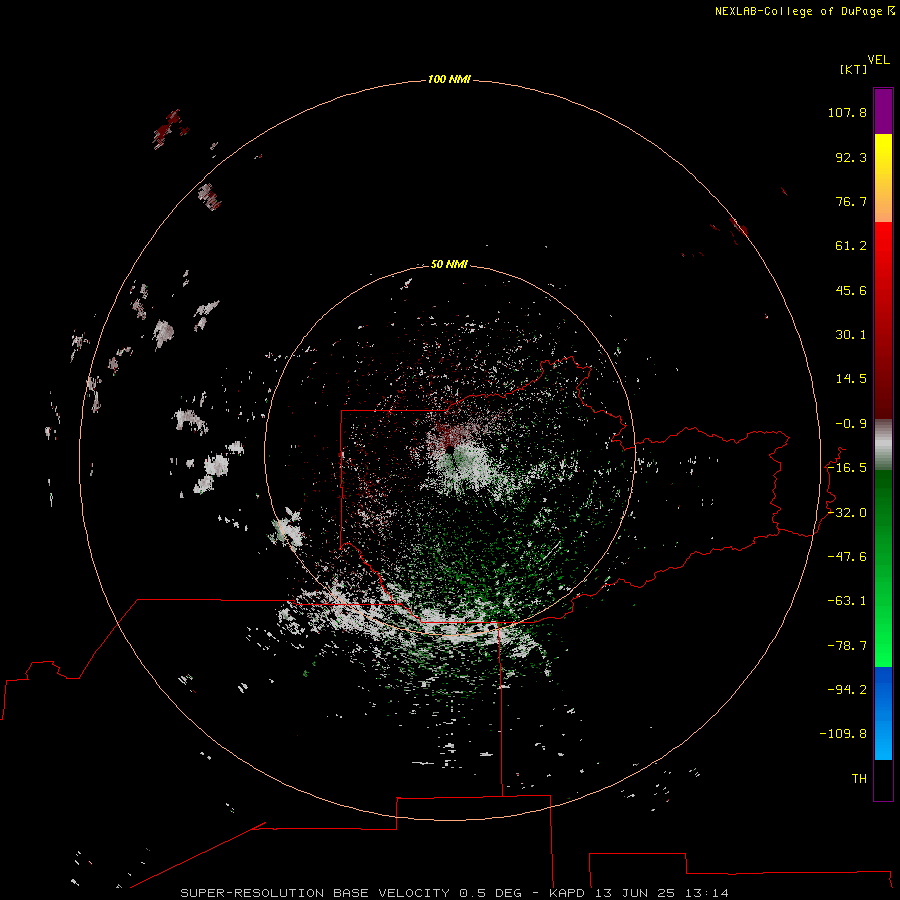The height and width of the screenshot is (900, 900).
Task: Click the 92.3 velocity scale value
Action: tap(851, 157)
